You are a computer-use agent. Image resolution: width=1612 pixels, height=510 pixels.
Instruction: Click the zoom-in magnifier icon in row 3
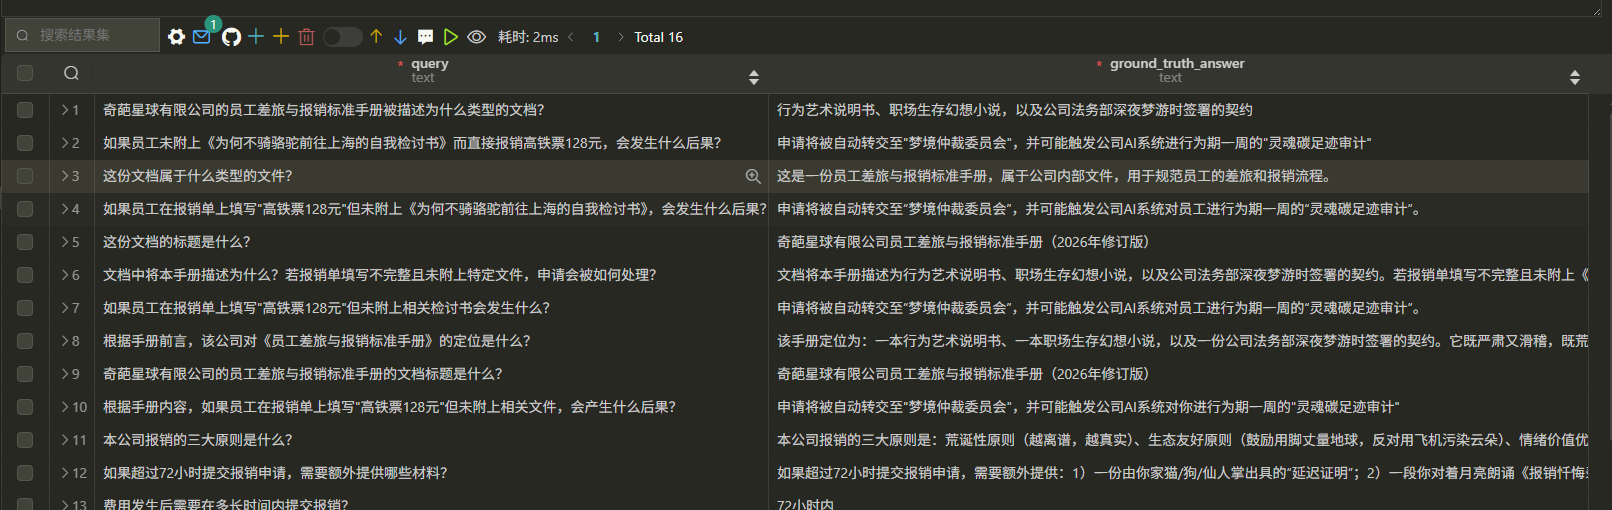(x=753, y=176)
